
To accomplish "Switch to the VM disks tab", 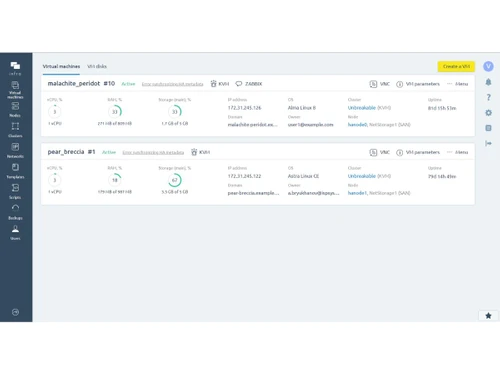I will pos(97,66).
